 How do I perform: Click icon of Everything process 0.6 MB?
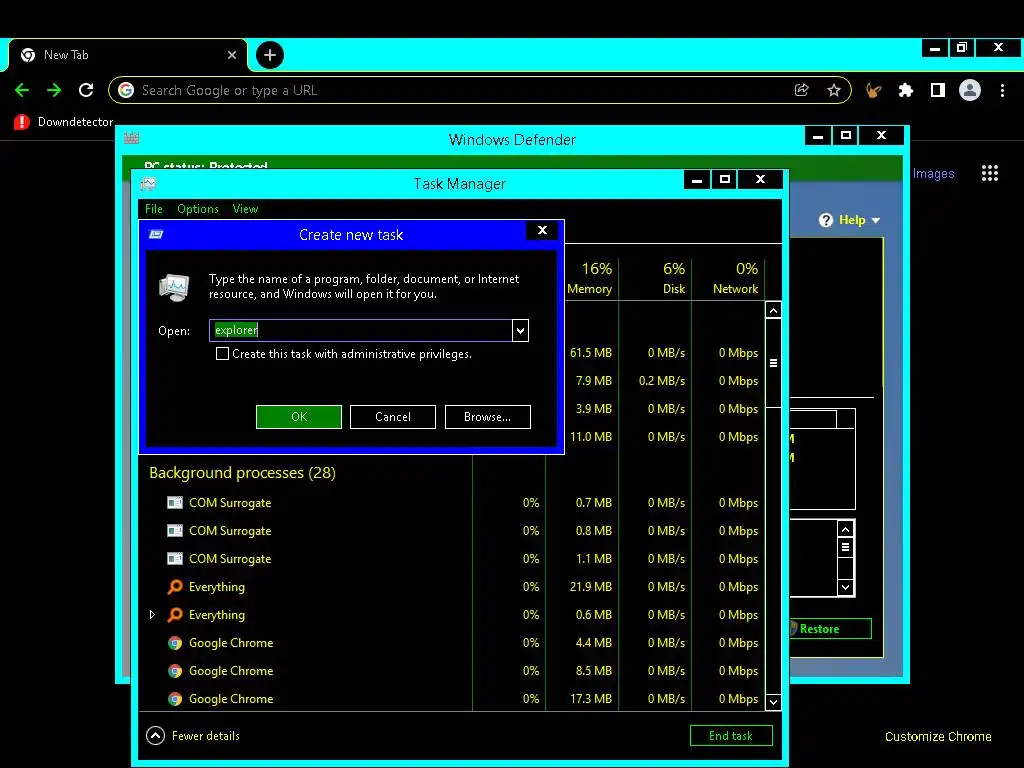click(x=175, y=615)
